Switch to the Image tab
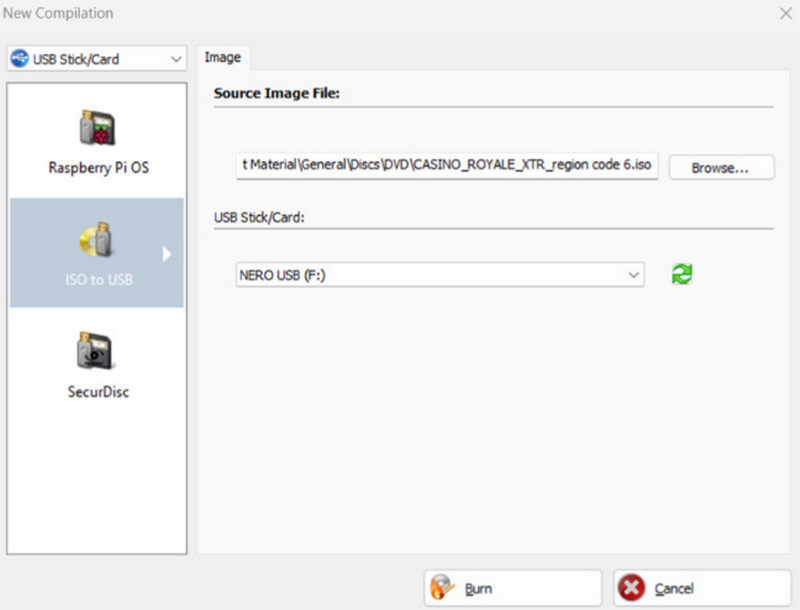The height and width of the screenshot is (610, 800). pos(222,57)
